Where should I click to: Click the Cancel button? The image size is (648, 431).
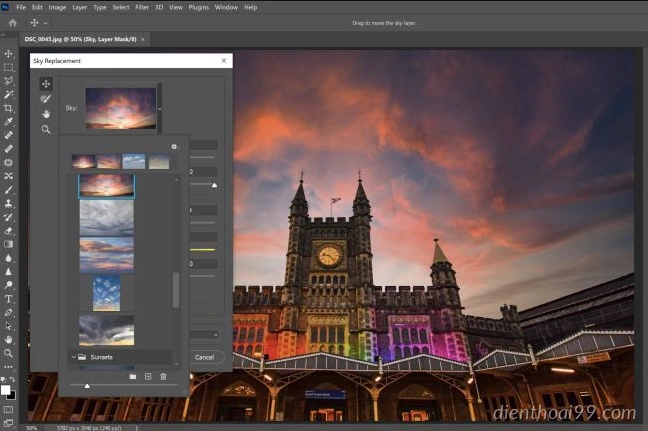[x=205, y=357]
